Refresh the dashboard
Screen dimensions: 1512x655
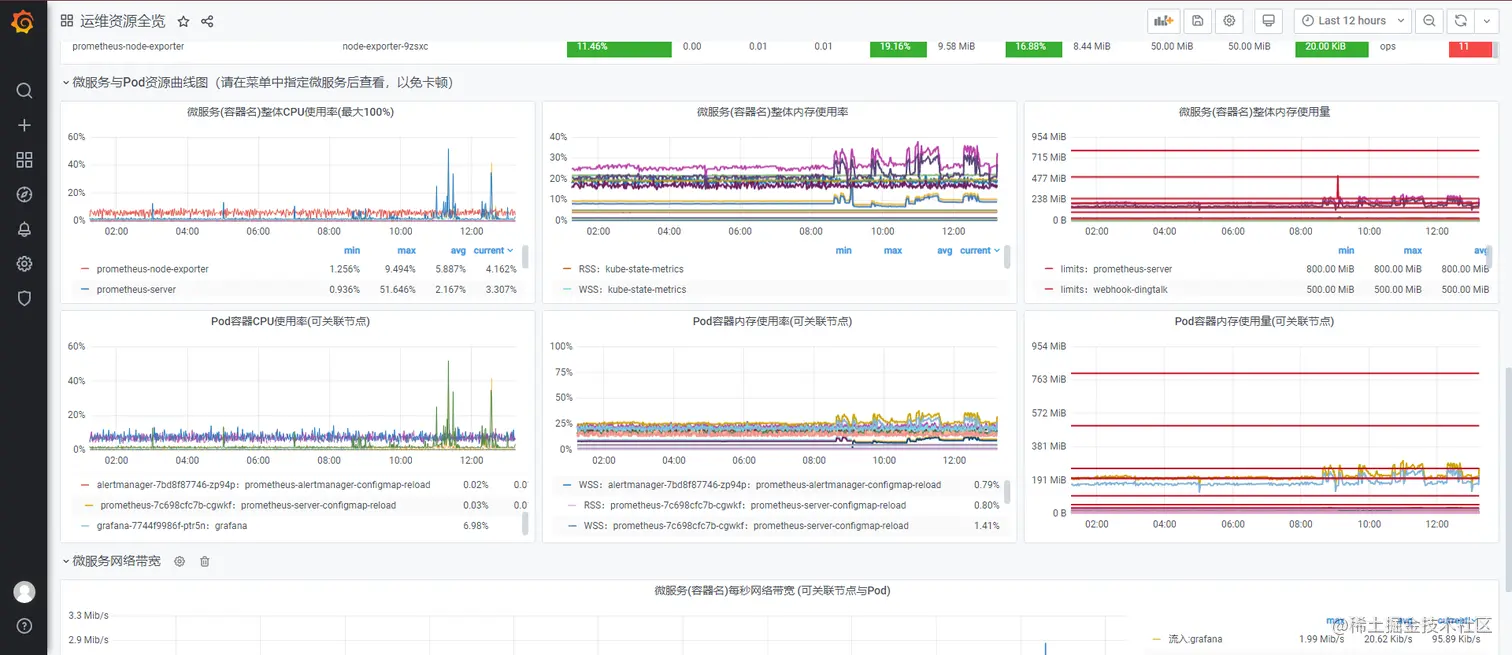(x=1460, y=21)
